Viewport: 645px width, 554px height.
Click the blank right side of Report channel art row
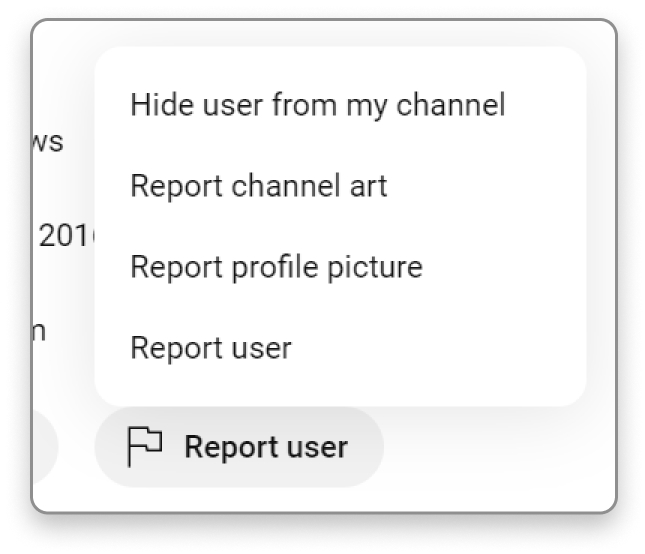click(490, 185)
